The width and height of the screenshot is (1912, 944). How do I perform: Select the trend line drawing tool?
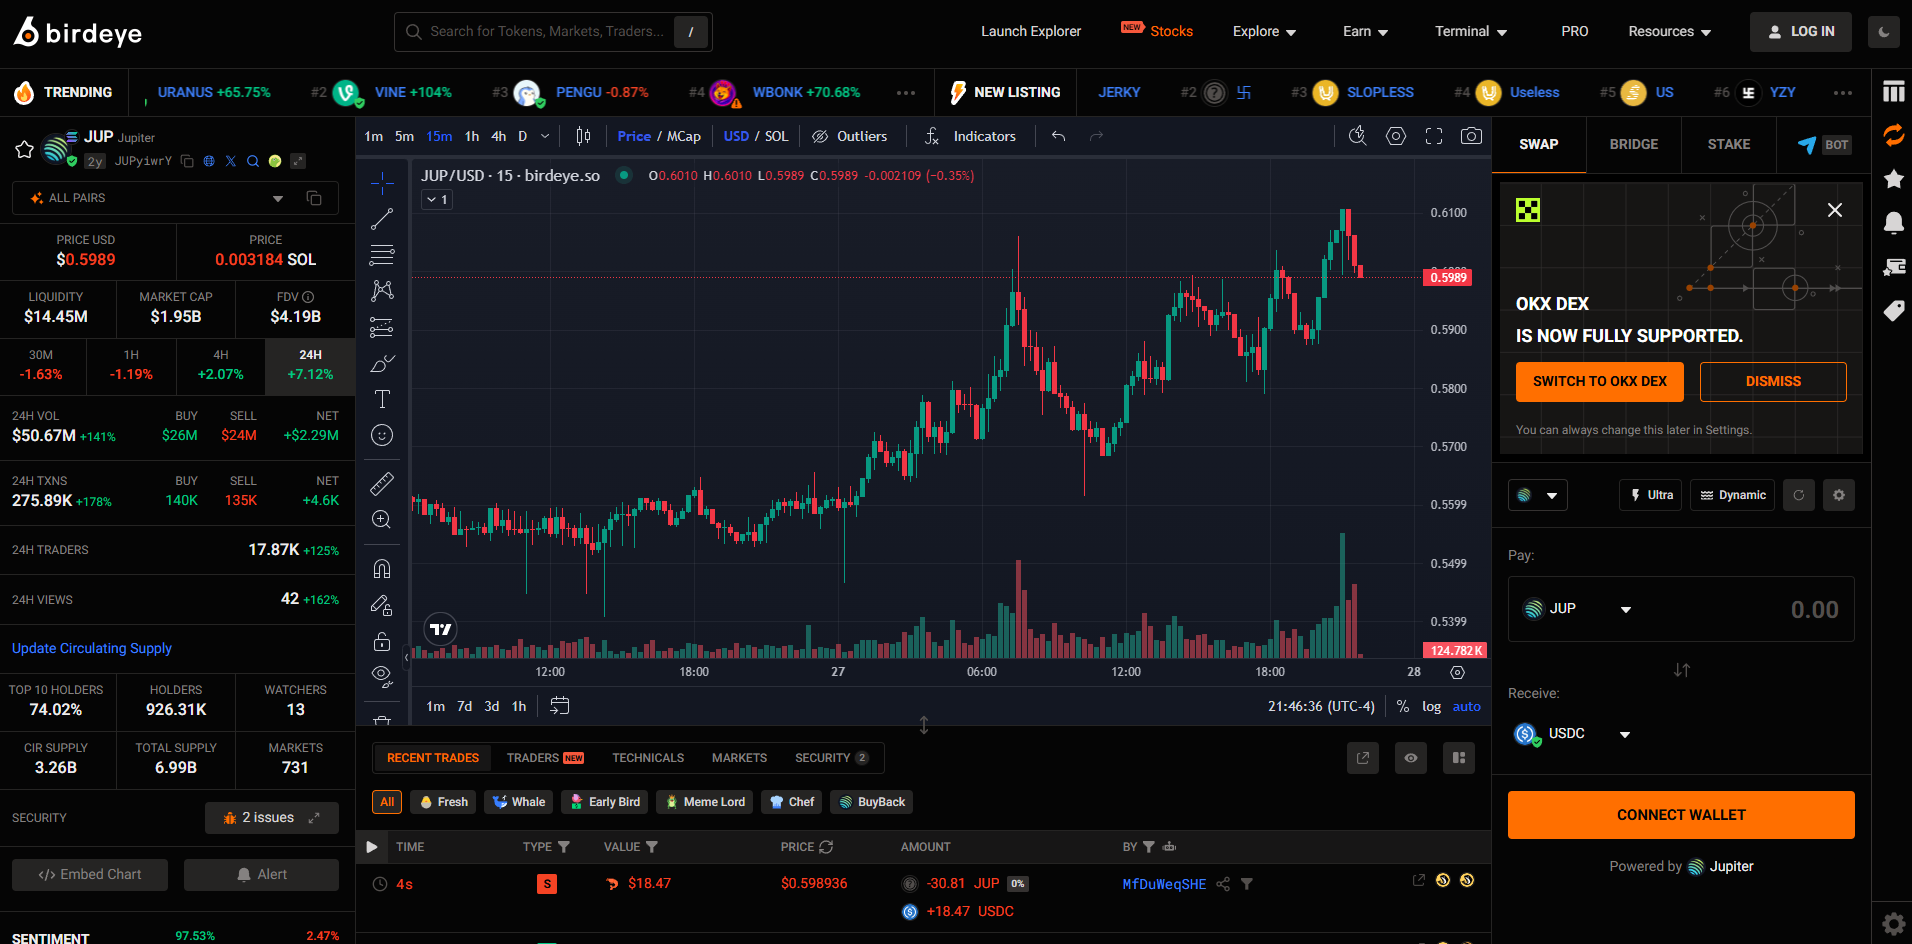pos(381,218)
